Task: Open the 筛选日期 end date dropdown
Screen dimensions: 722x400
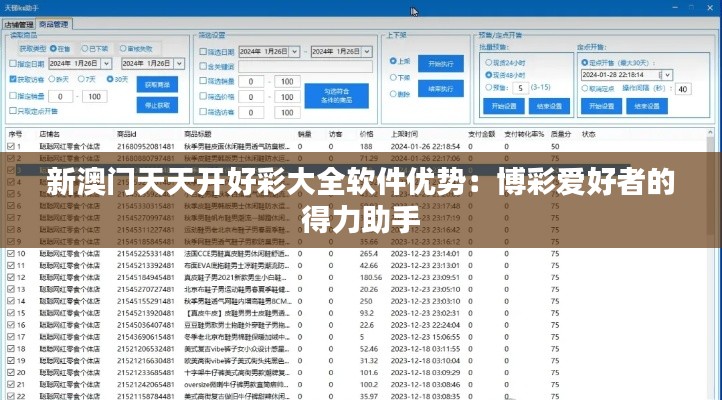Action: (x=367, y=52)
